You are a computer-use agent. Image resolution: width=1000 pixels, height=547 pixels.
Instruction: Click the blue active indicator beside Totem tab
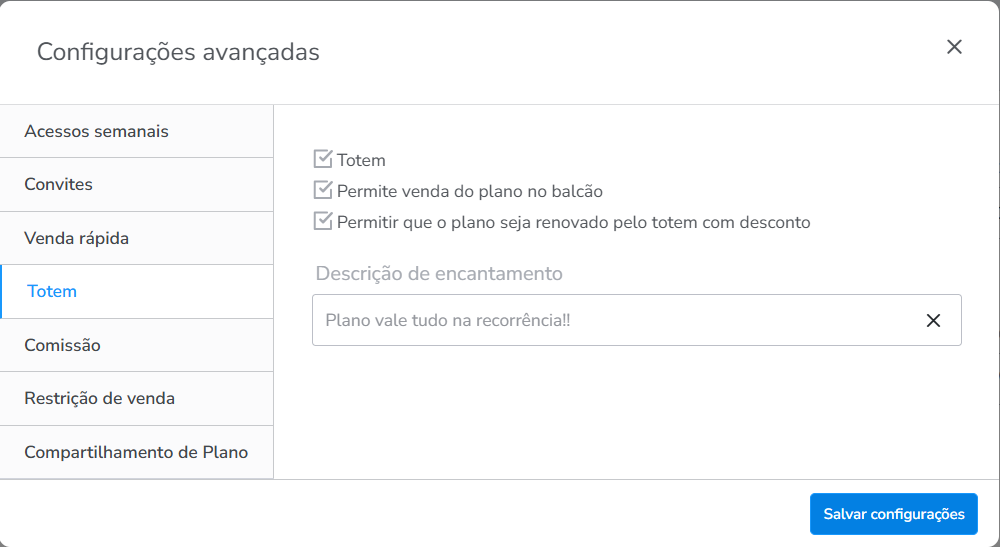pyautogui.click(x=2, y=291)
